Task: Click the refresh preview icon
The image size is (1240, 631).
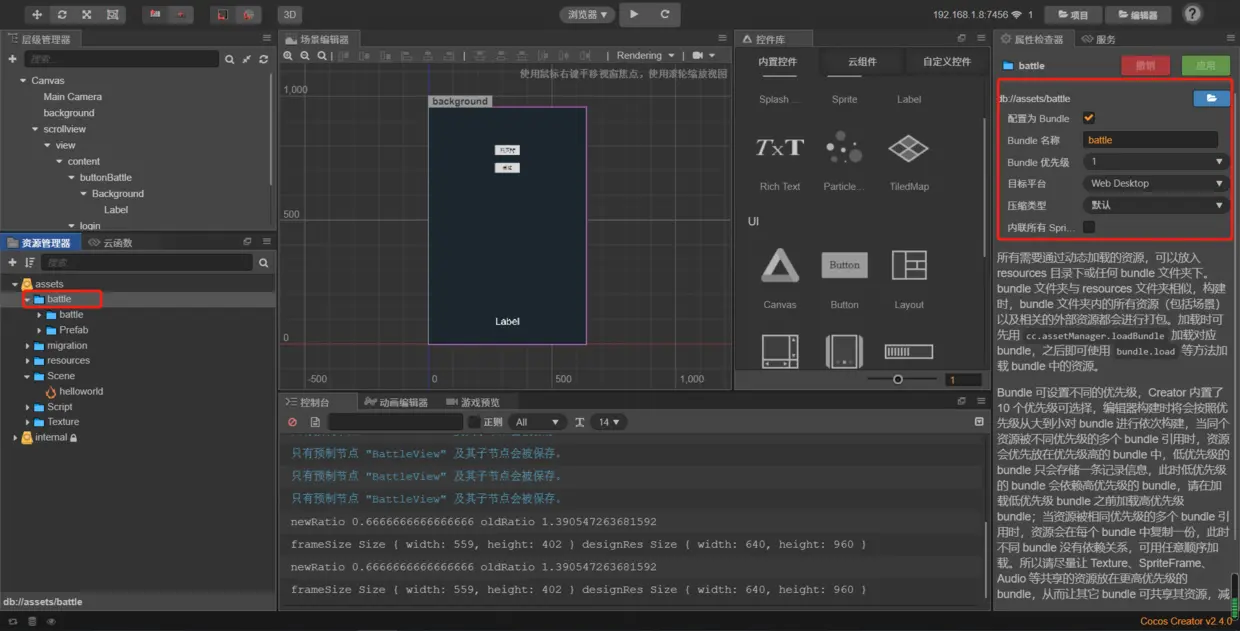Action: pos(664,15)
